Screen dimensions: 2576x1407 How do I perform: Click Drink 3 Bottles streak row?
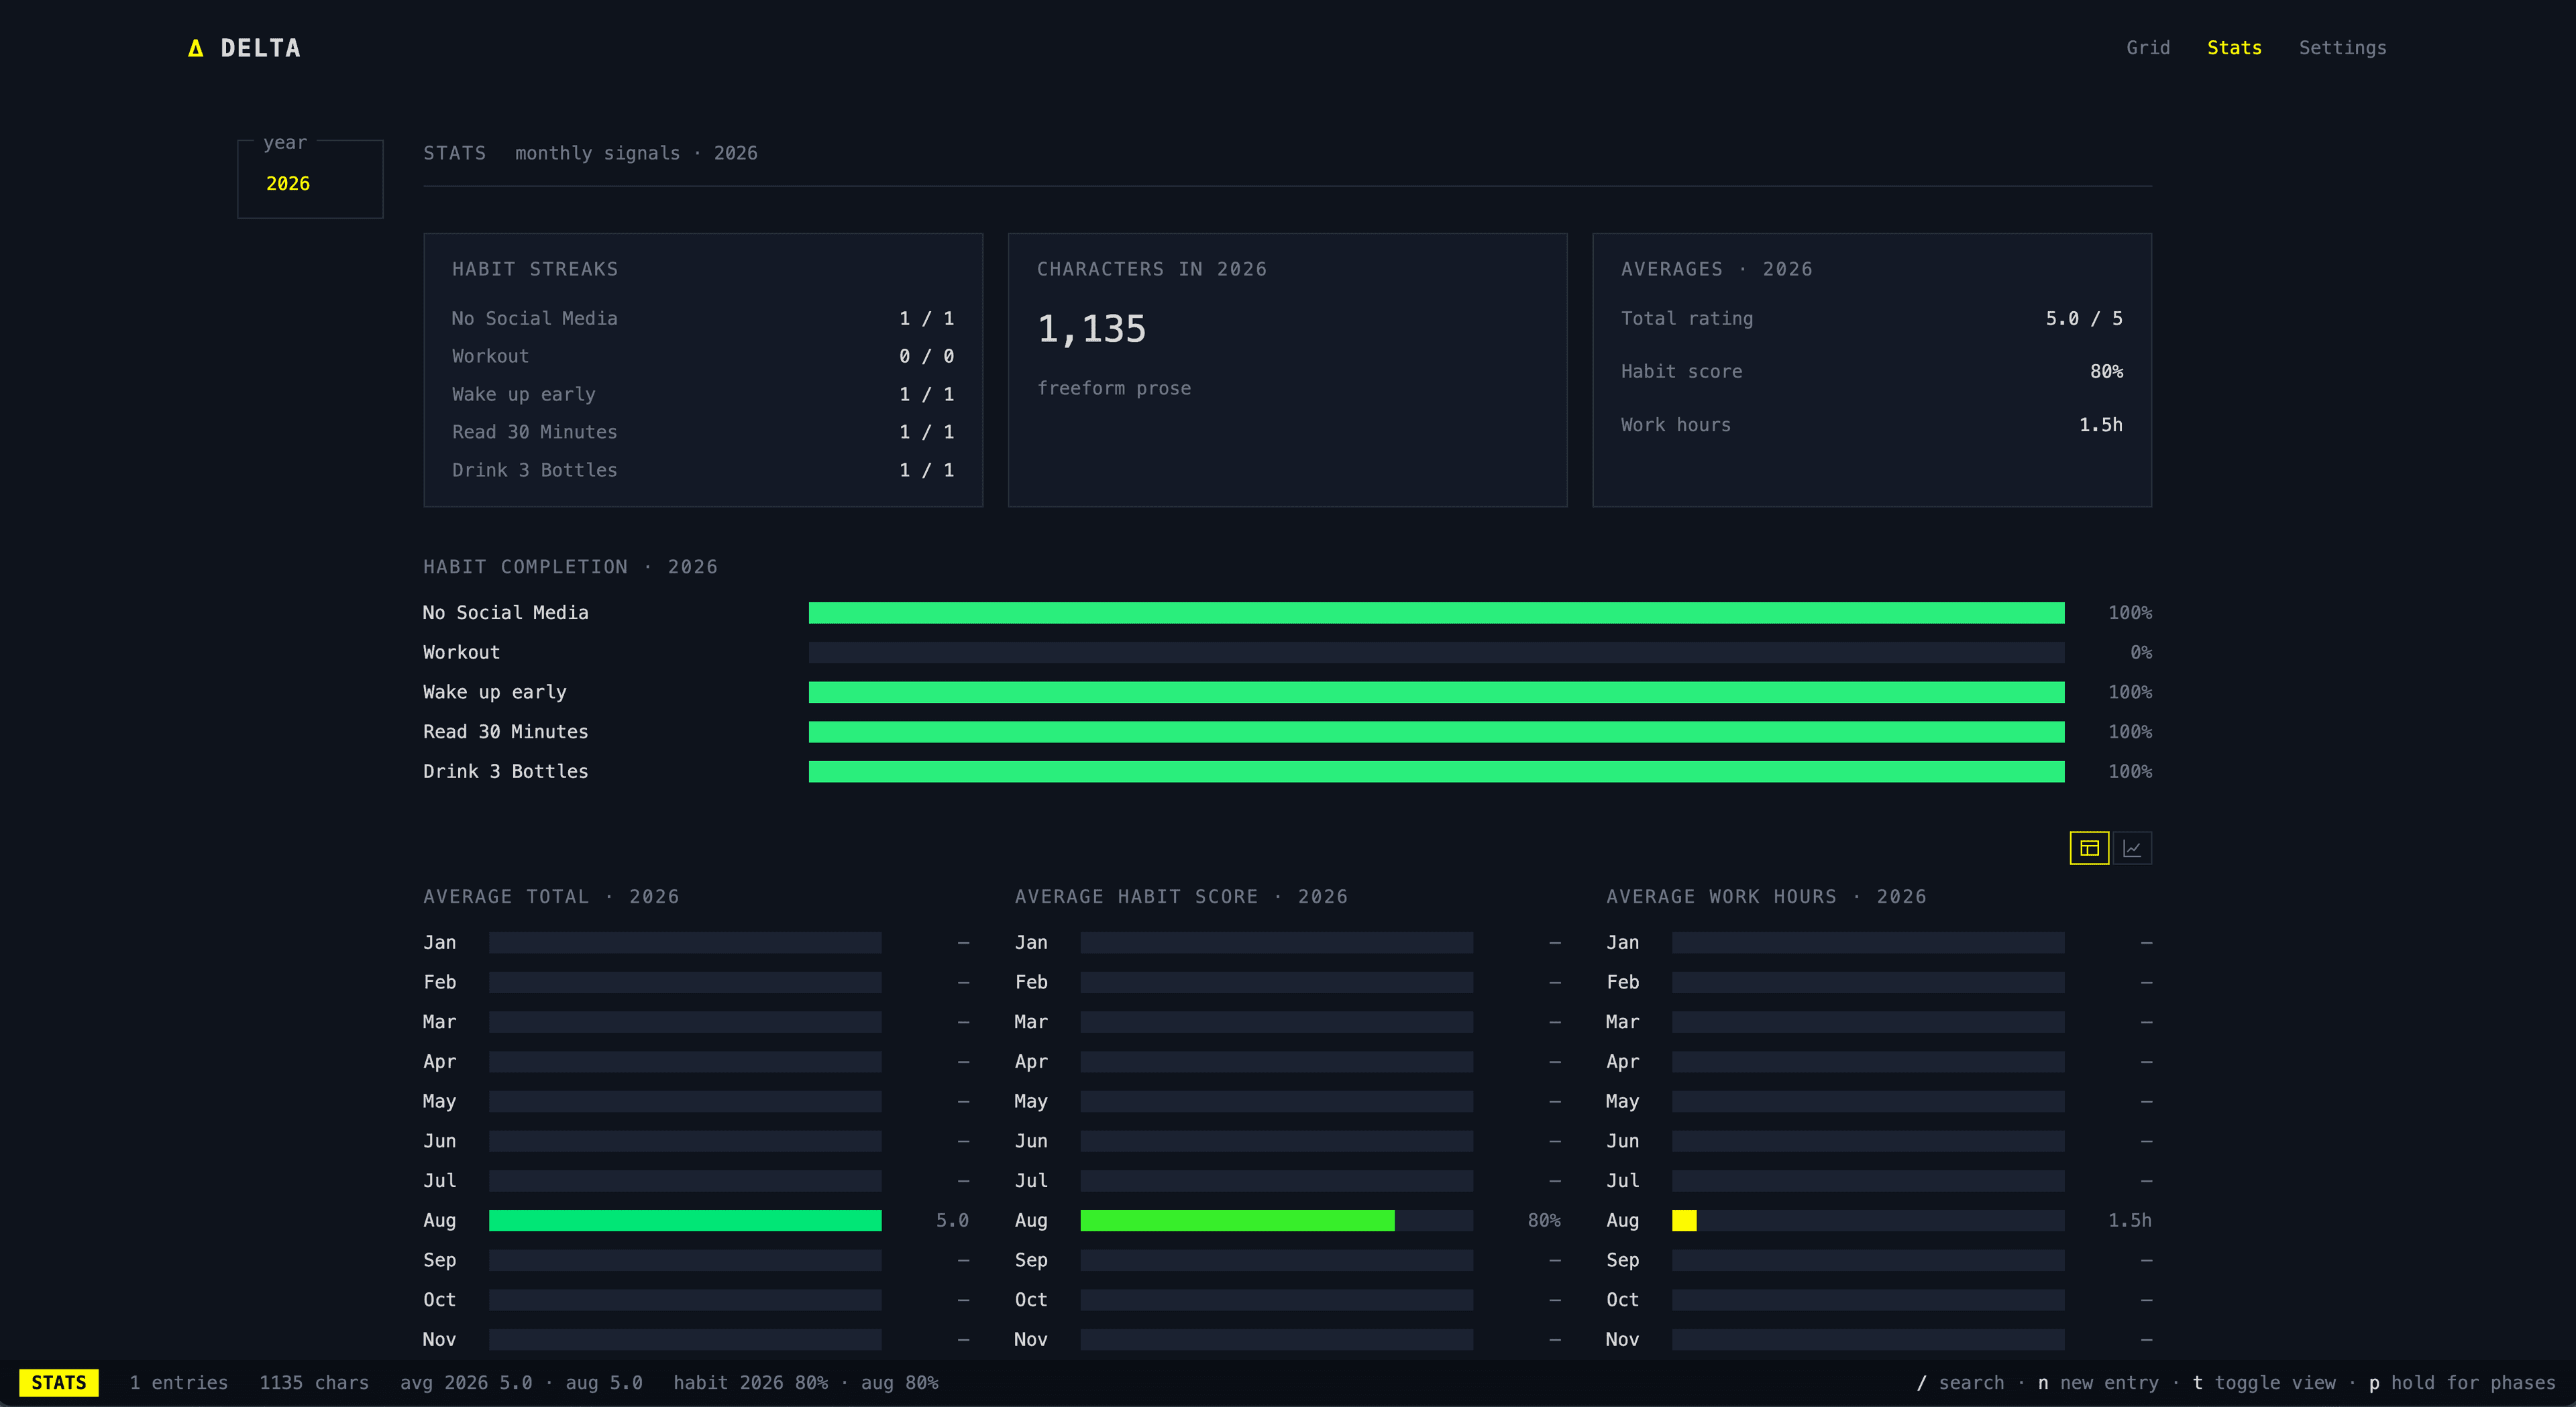pyautogui.click(x=703, y=470)
